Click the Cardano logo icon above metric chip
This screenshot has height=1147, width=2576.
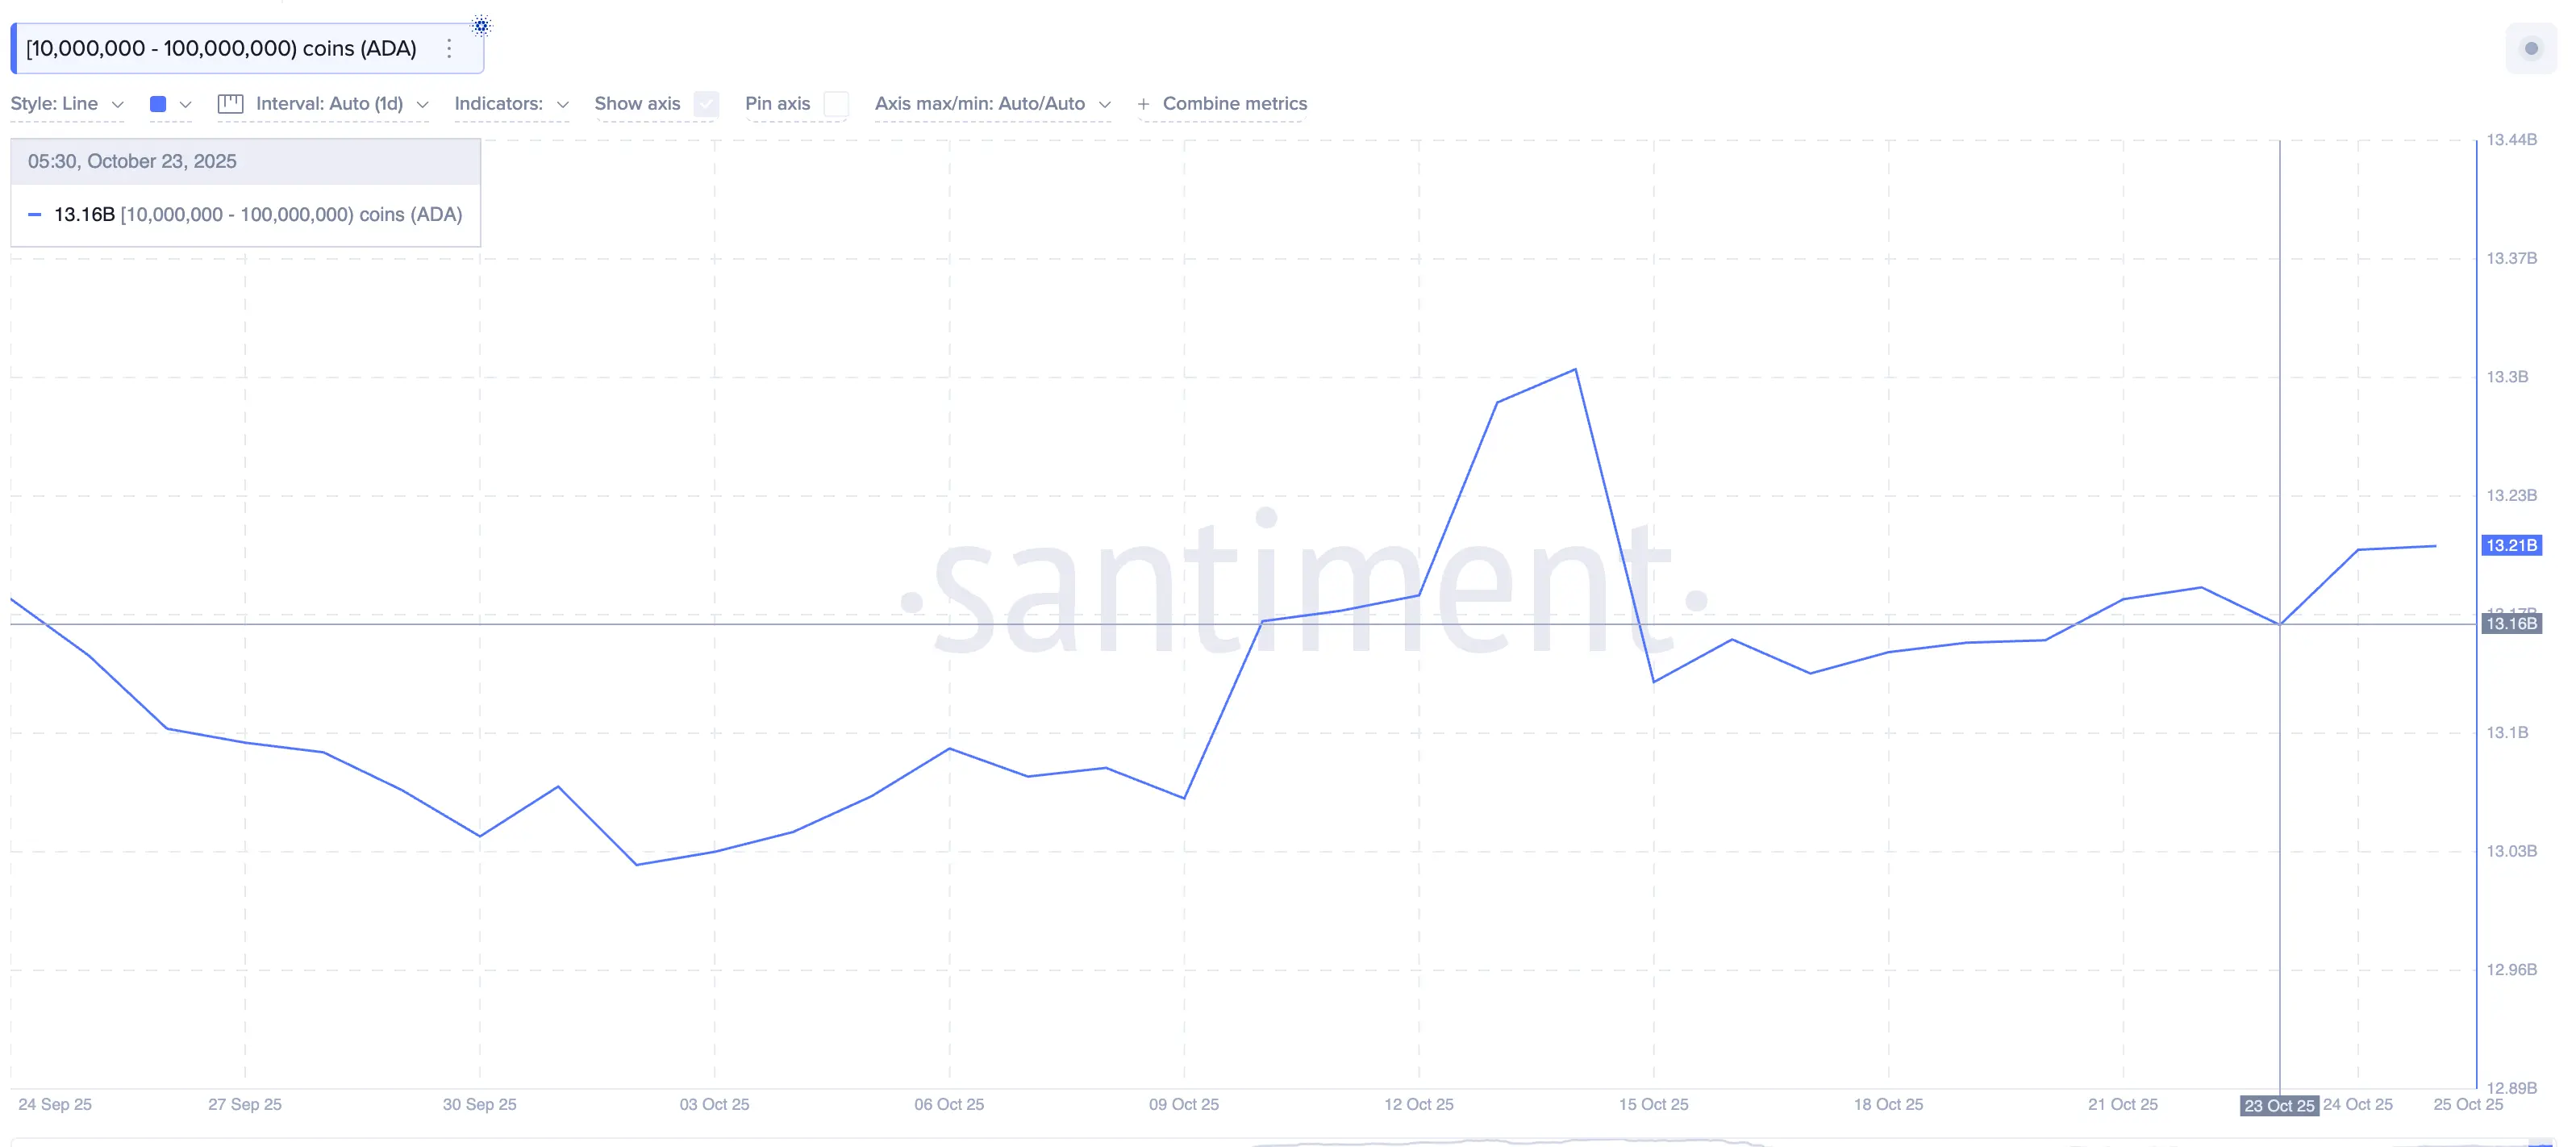pos(481,25)
